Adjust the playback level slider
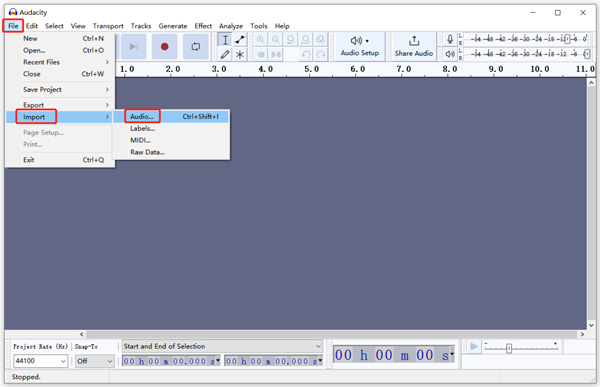 click(x=587, y=54)
